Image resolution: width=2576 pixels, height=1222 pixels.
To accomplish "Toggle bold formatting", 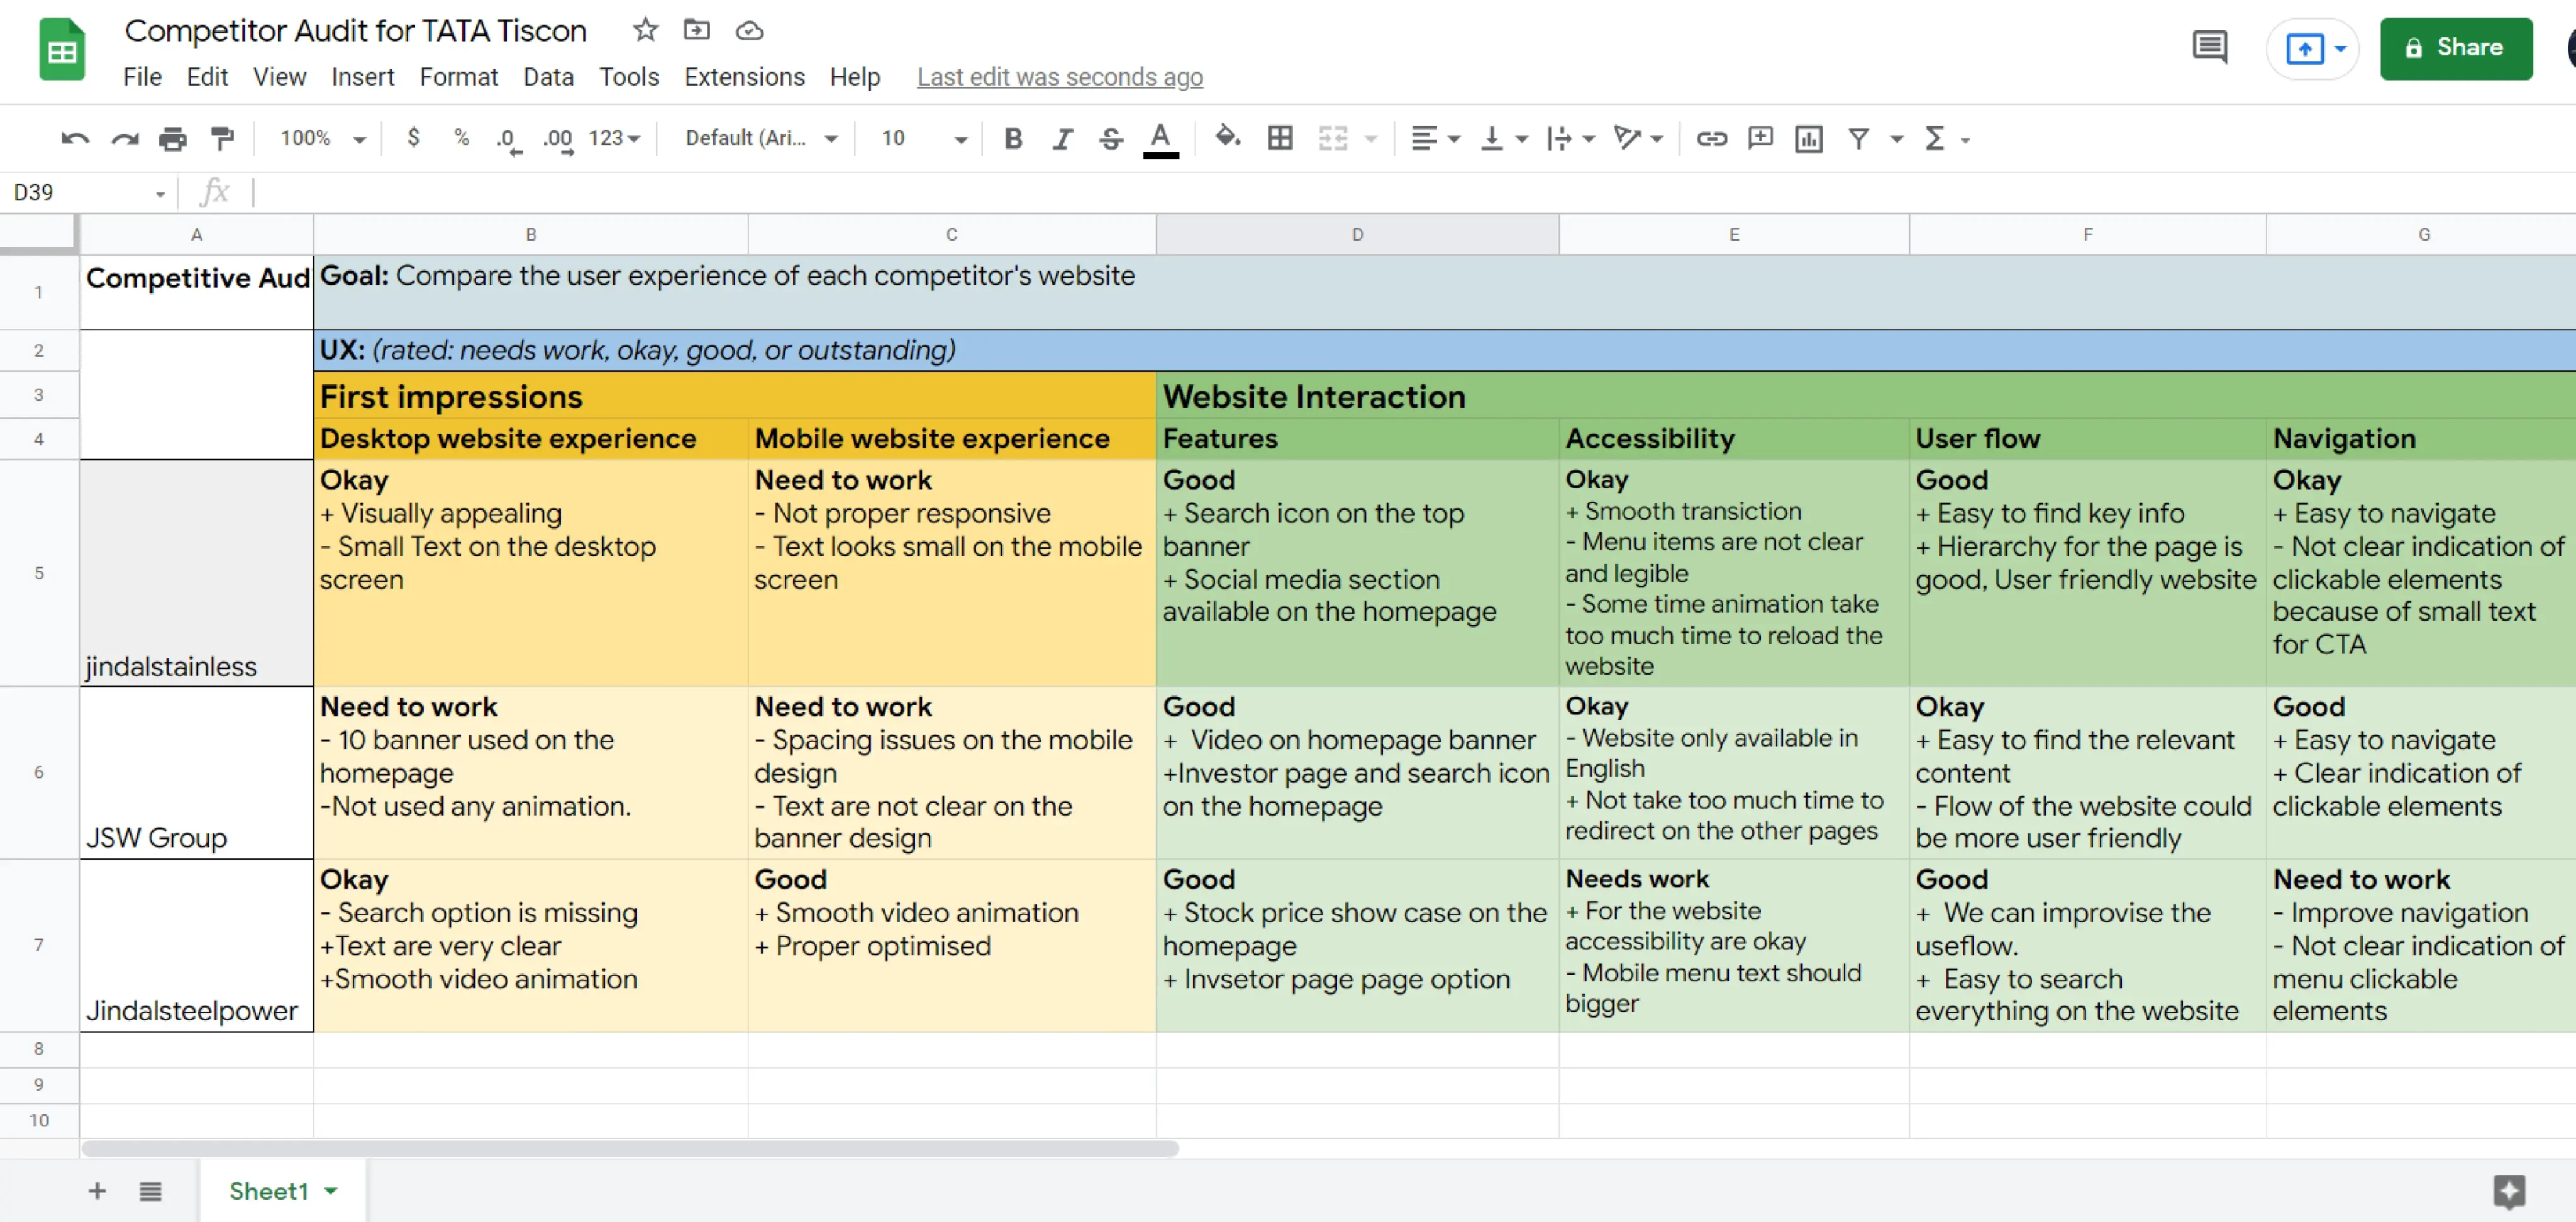I will [x=1013, y=138].
